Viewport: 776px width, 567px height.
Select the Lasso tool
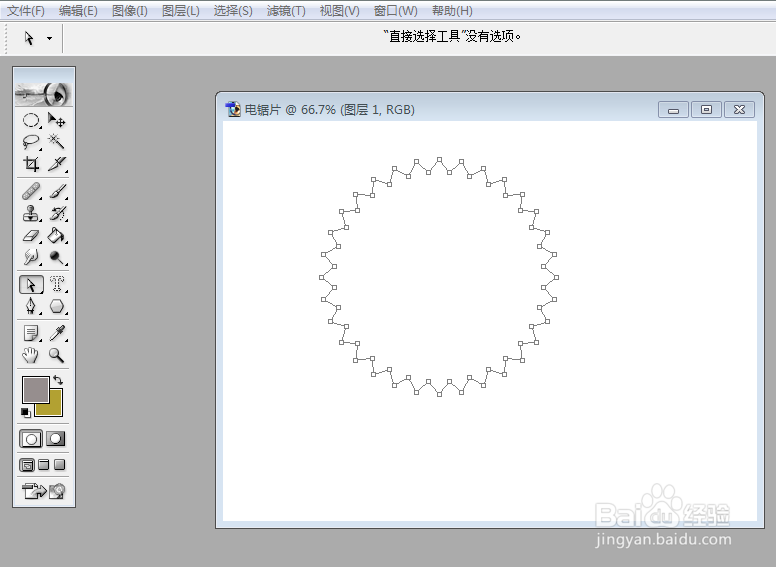31,142
